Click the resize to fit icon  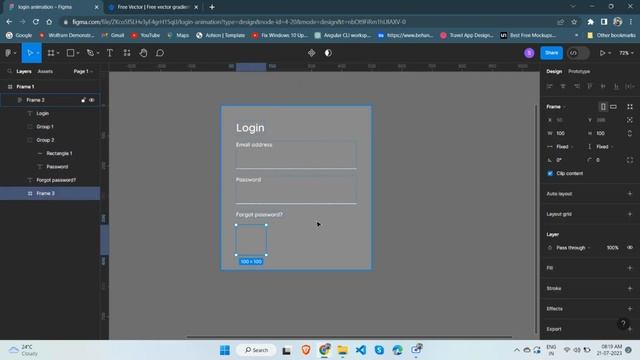point(630,107)
